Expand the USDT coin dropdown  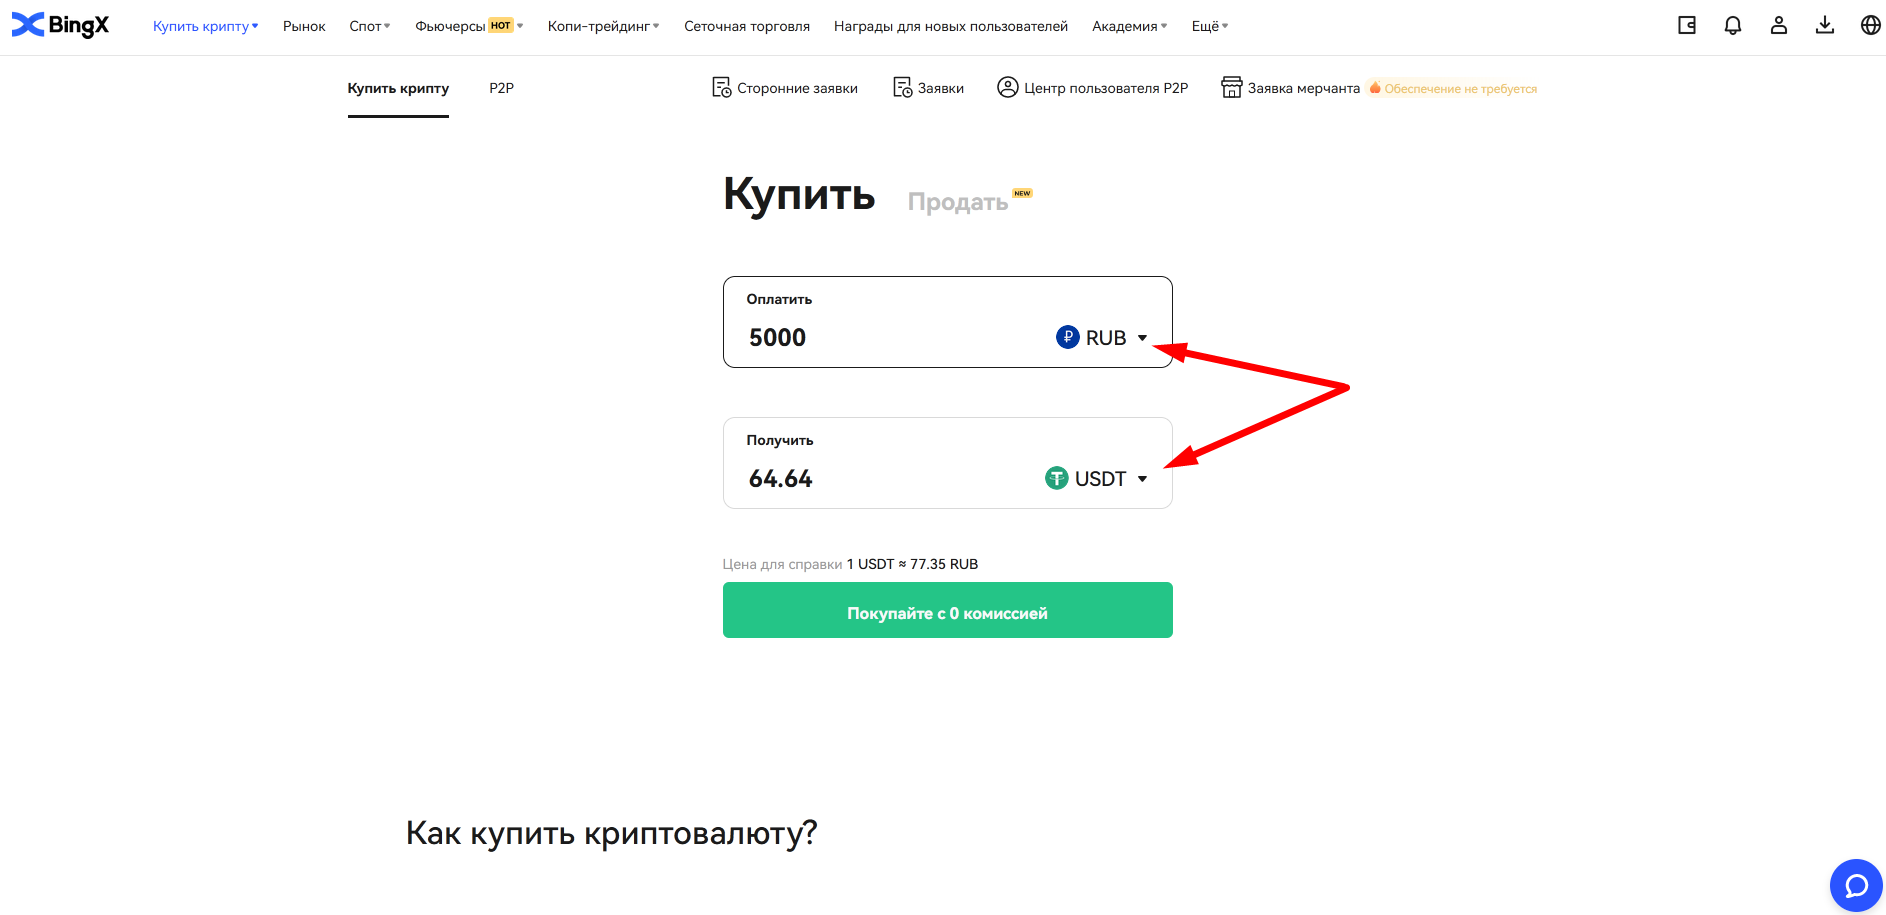1096,479
